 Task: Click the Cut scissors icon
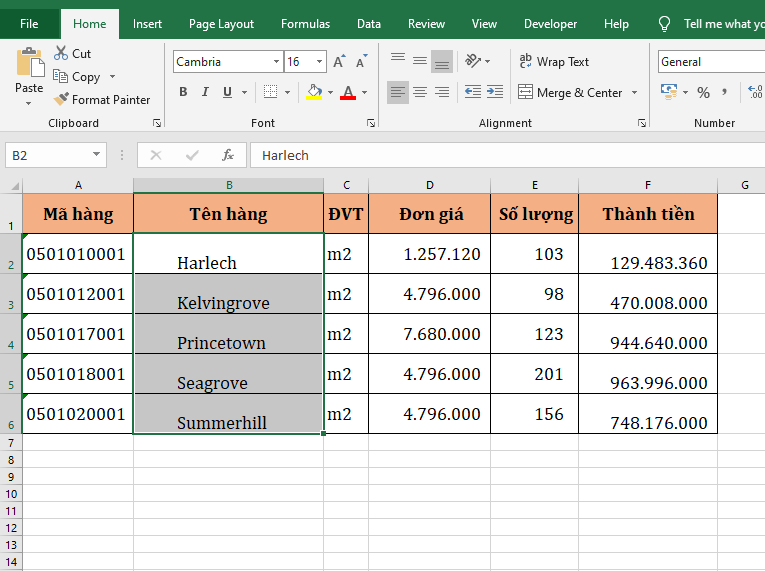pyautogui.click(x=61, y=53)
